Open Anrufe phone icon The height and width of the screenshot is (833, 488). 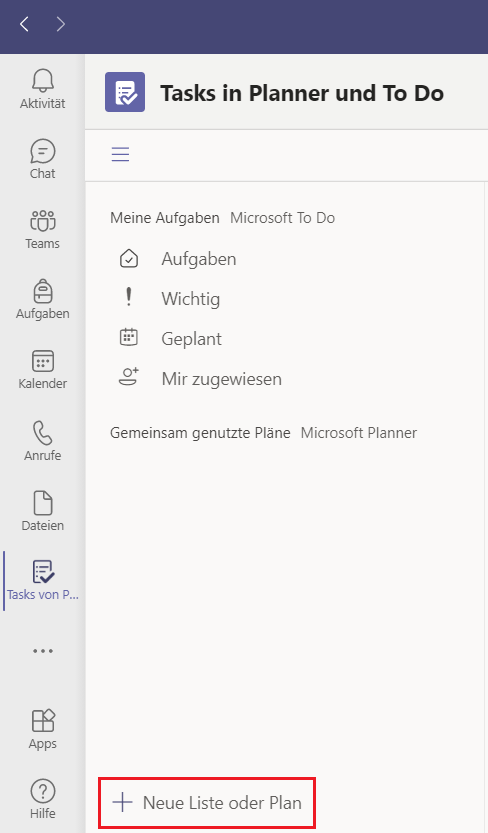[x=42, y=432]
